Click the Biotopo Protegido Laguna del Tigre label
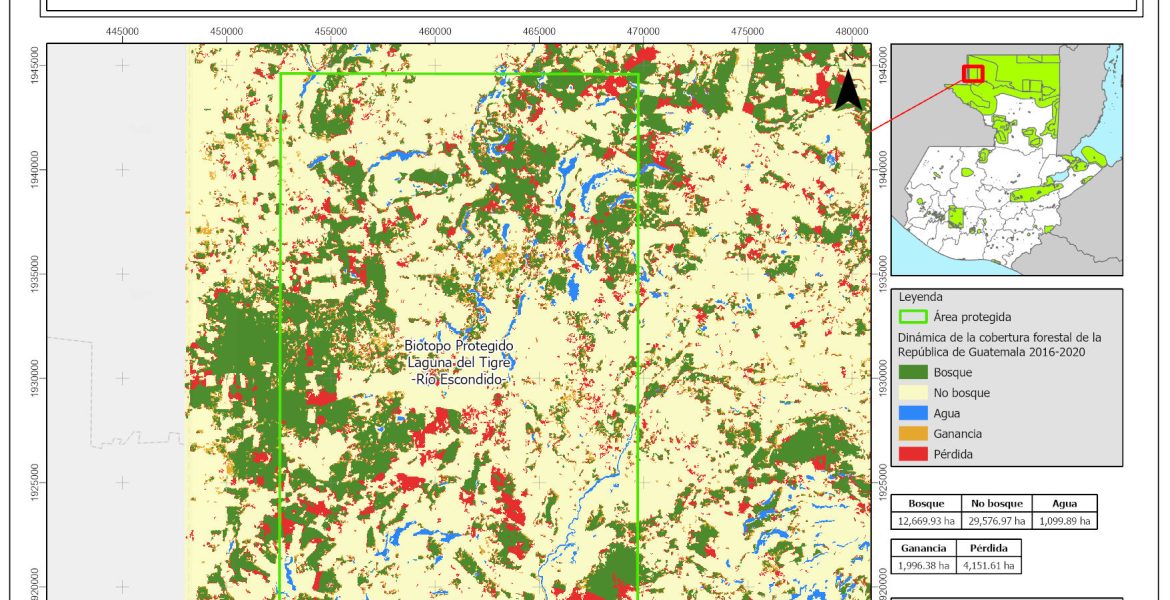 pos(459,362)
